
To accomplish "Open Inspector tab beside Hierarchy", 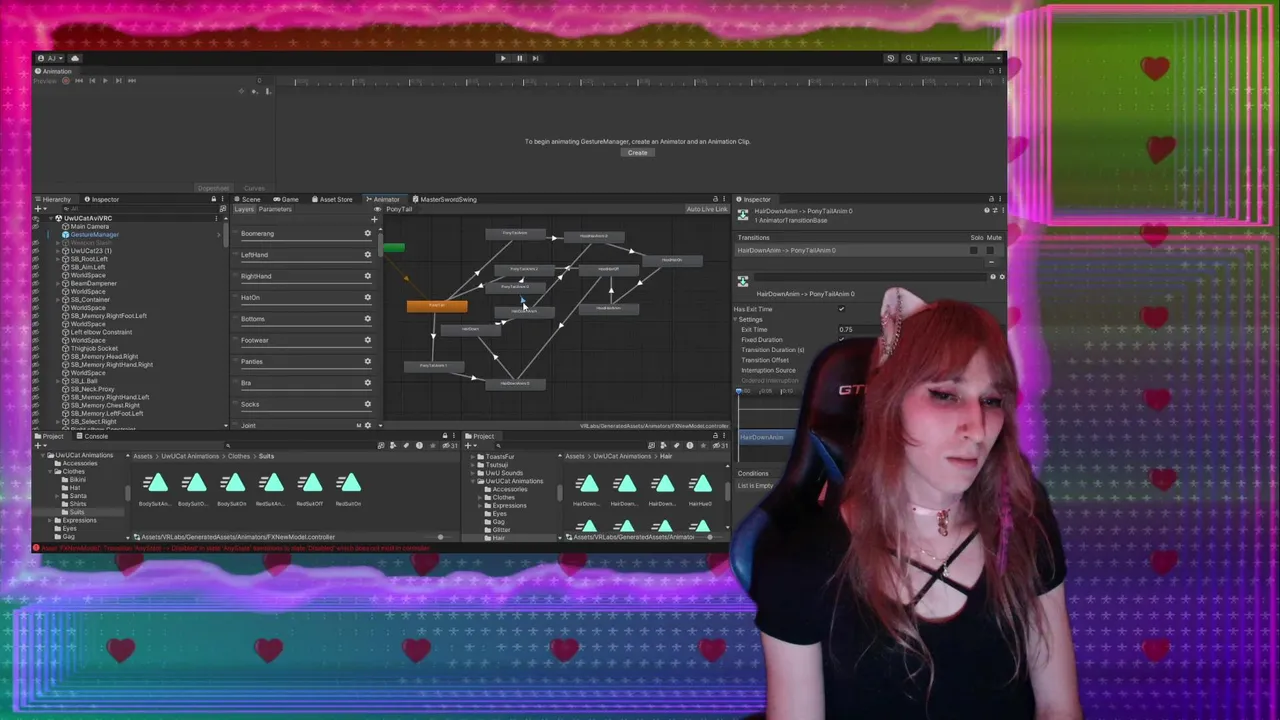I will tap(102, 199).
